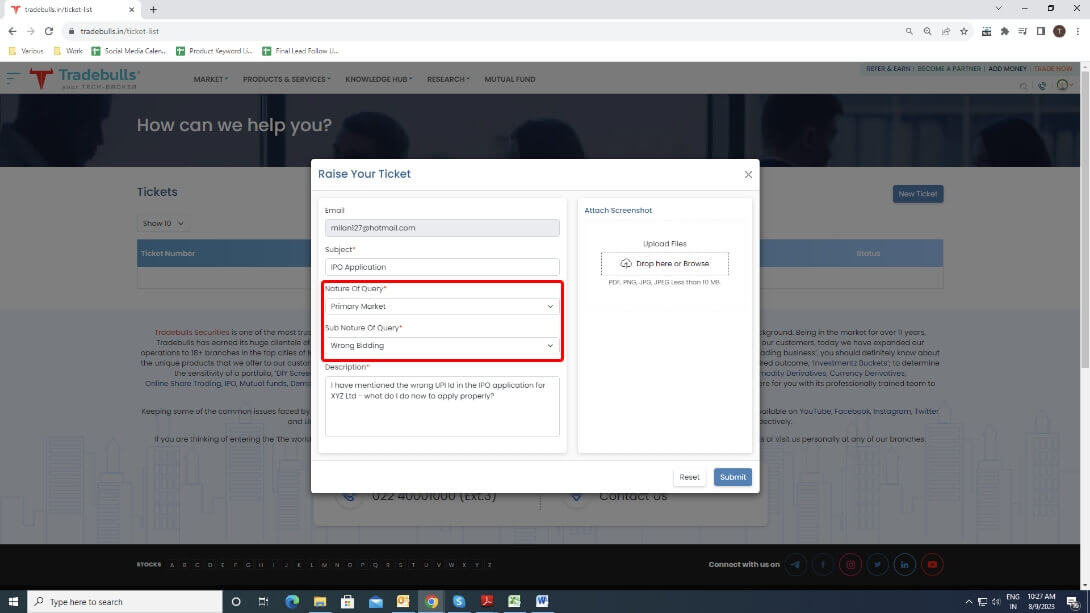Open the Knowledge Hub menu
1090x613 pixels.
378,79
